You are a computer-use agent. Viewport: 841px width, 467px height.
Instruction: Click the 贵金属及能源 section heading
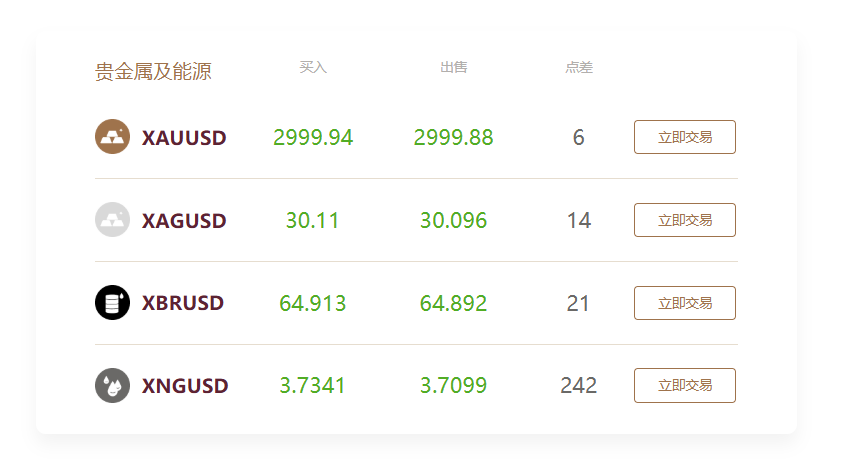click(153, 72)
